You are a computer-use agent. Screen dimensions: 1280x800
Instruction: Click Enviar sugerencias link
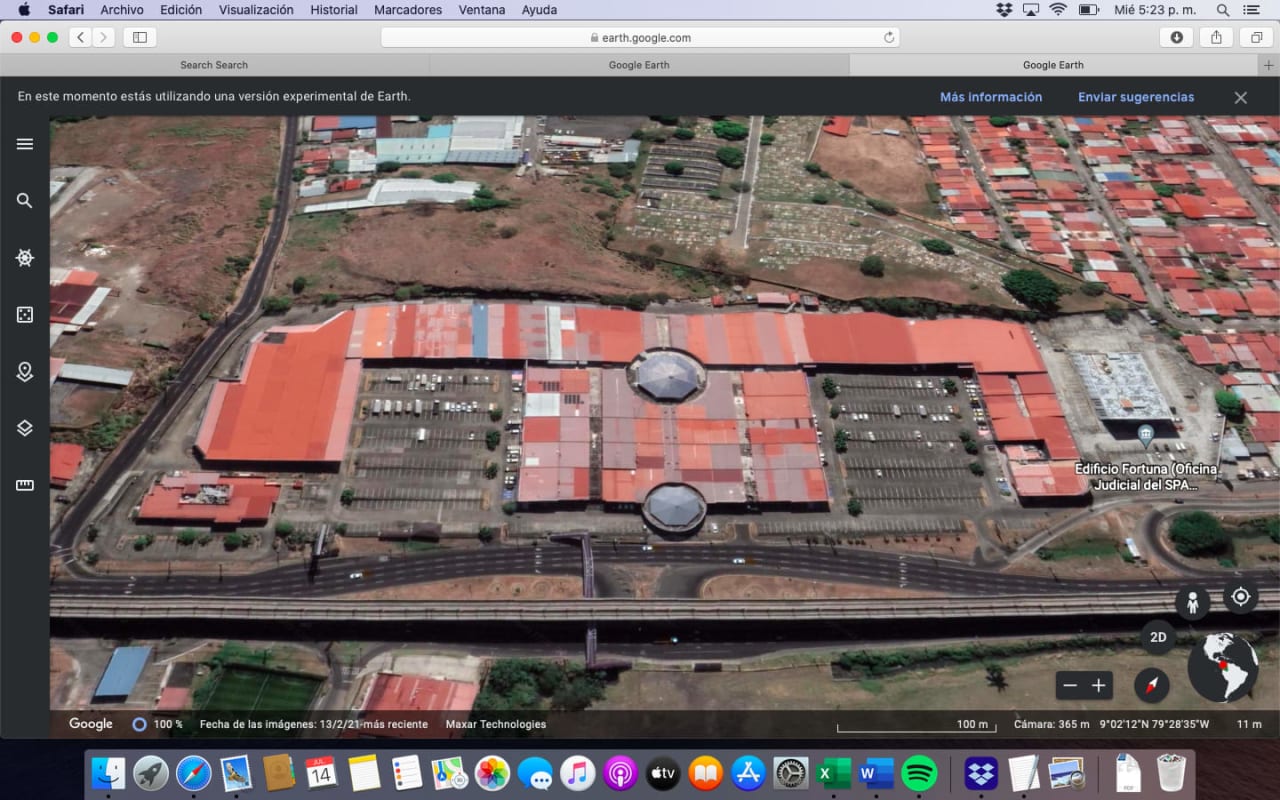tap(1135, 97)
